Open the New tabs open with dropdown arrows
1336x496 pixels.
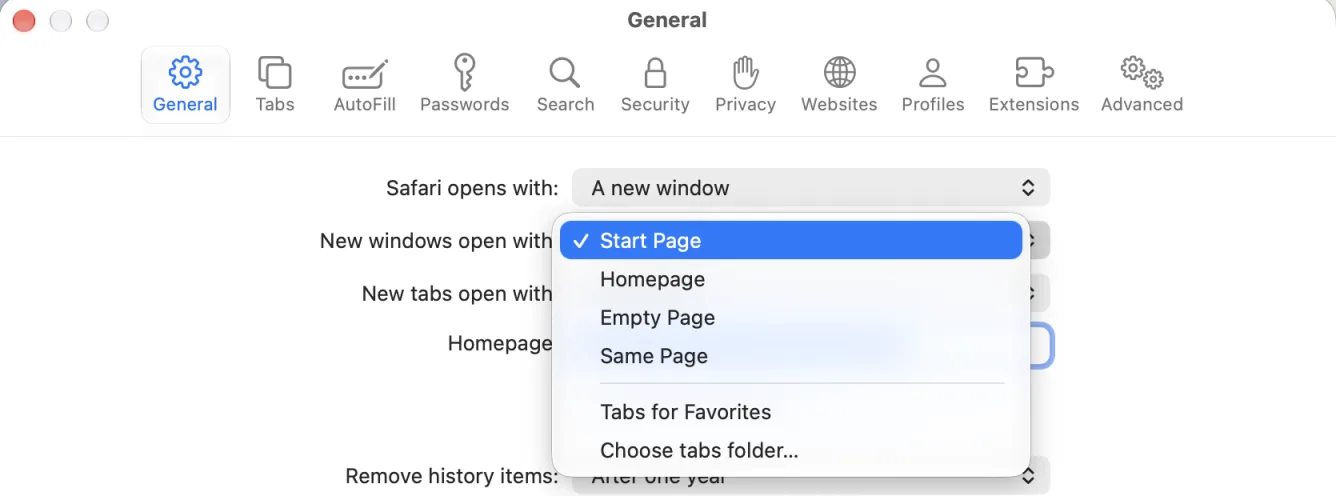click(1038, 294)
